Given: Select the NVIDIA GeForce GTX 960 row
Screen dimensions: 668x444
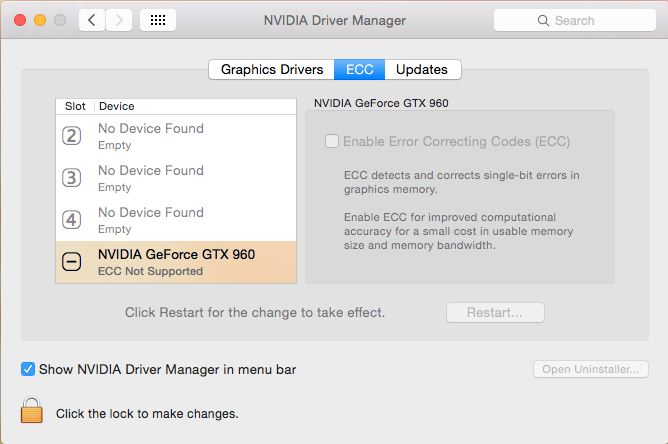Looking at the screenshot, I should [176, 262].
